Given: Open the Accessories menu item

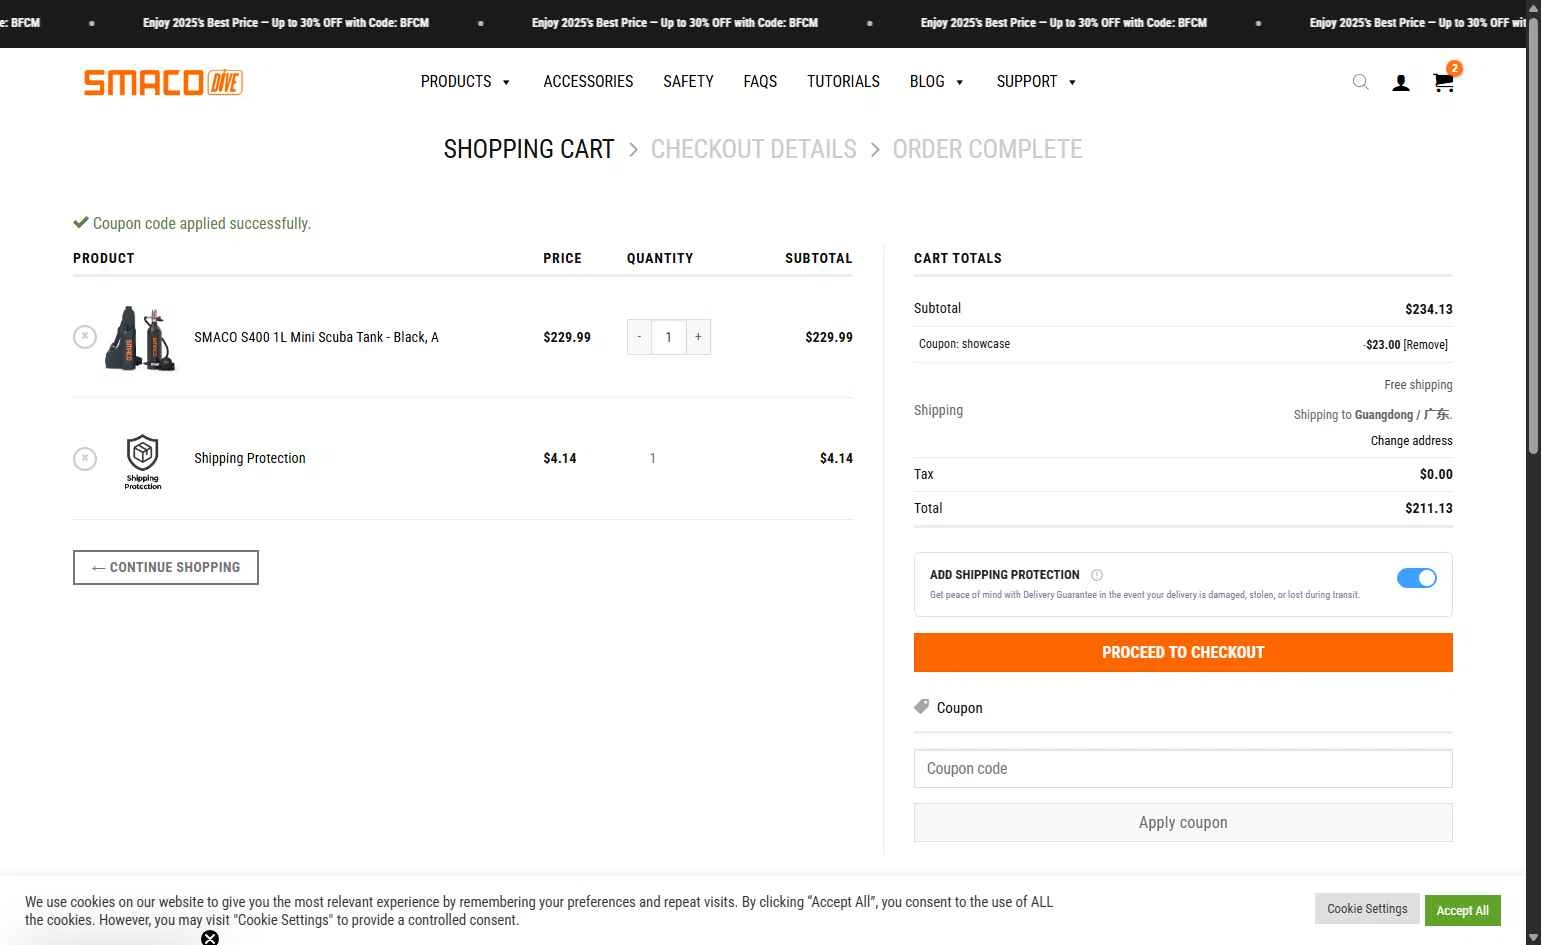Looking at the screenshot, I should [x=588, y=82].
